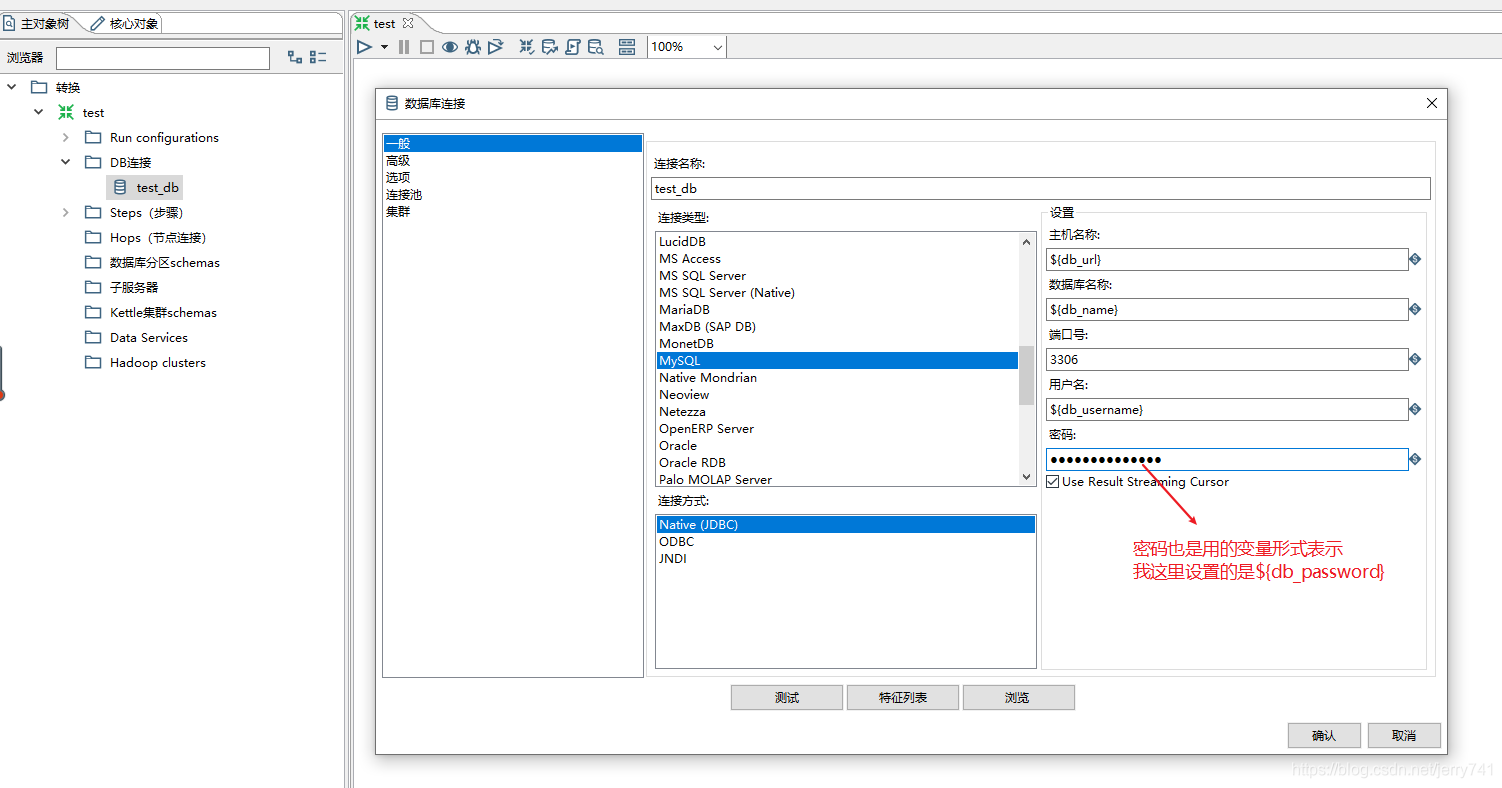Click the 密码 password field
This screenshot has height=788, width=1502.
(1227, 459)
